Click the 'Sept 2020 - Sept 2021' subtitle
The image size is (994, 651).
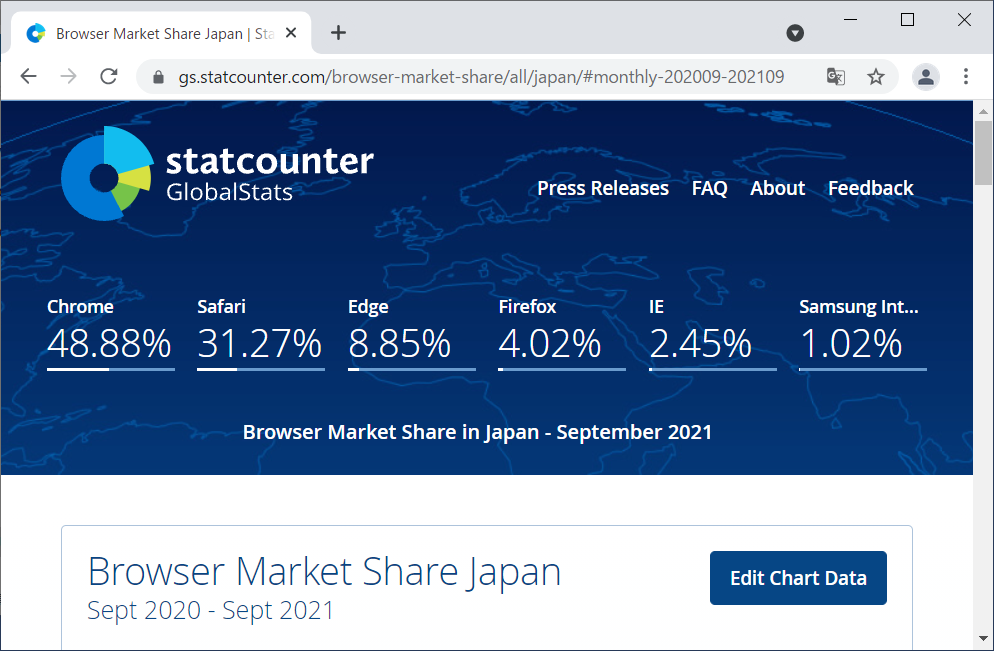click(x=210, y=610)
